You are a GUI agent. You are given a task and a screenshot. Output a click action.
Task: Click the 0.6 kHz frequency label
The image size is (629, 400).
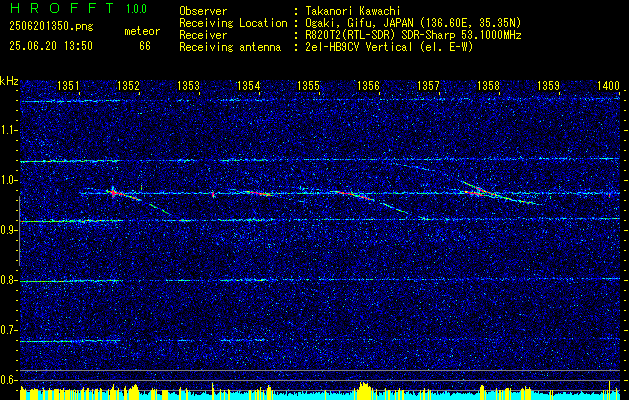tap(9, 380)
